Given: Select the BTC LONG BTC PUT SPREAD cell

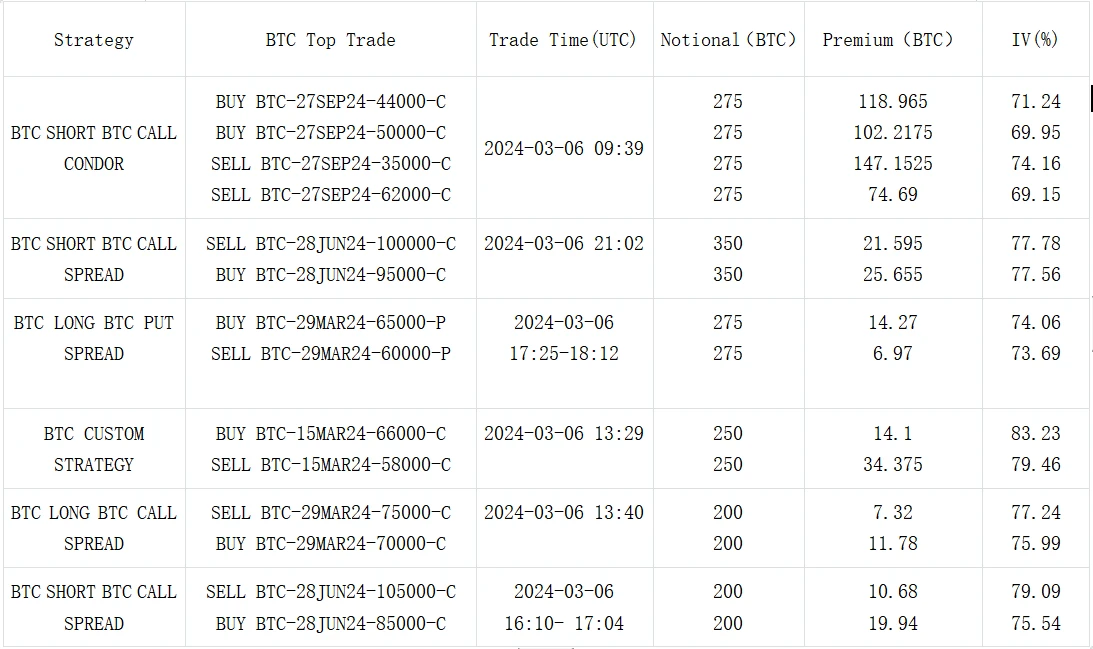Looking at the screenshot, I should pos(93,338).
